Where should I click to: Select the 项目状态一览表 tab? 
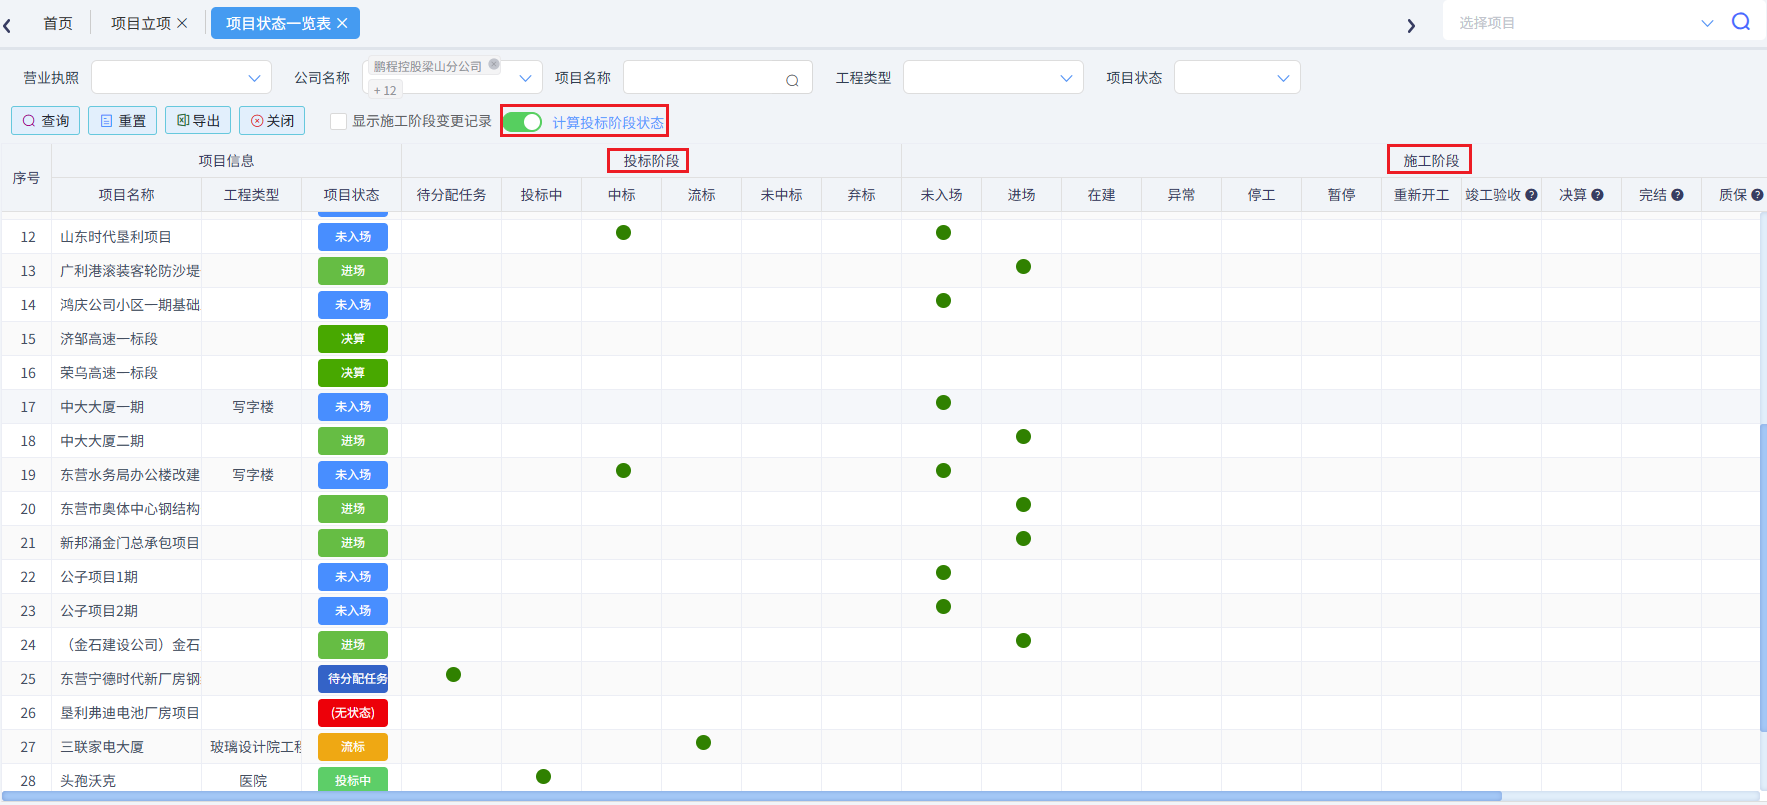pos(277,23)
